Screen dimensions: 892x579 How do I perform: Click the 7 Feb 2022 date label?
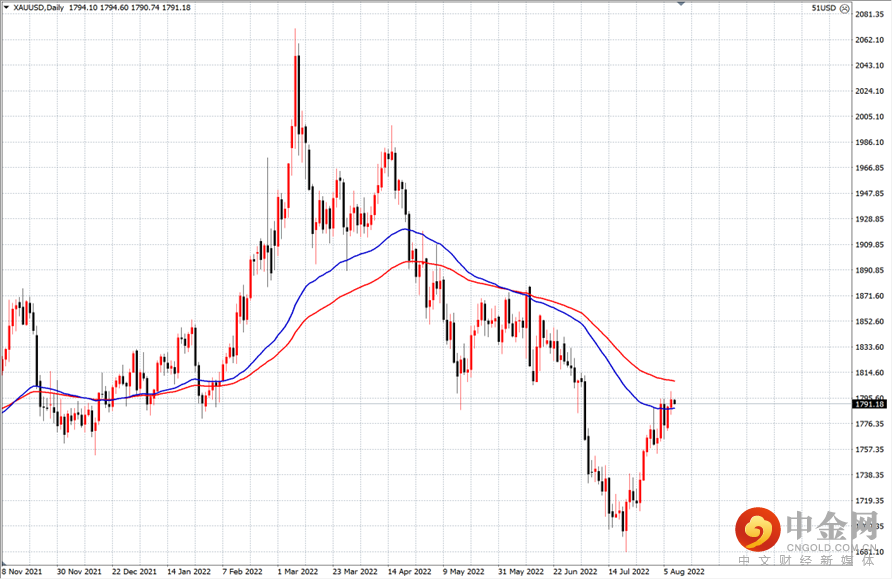coord(242,572)
